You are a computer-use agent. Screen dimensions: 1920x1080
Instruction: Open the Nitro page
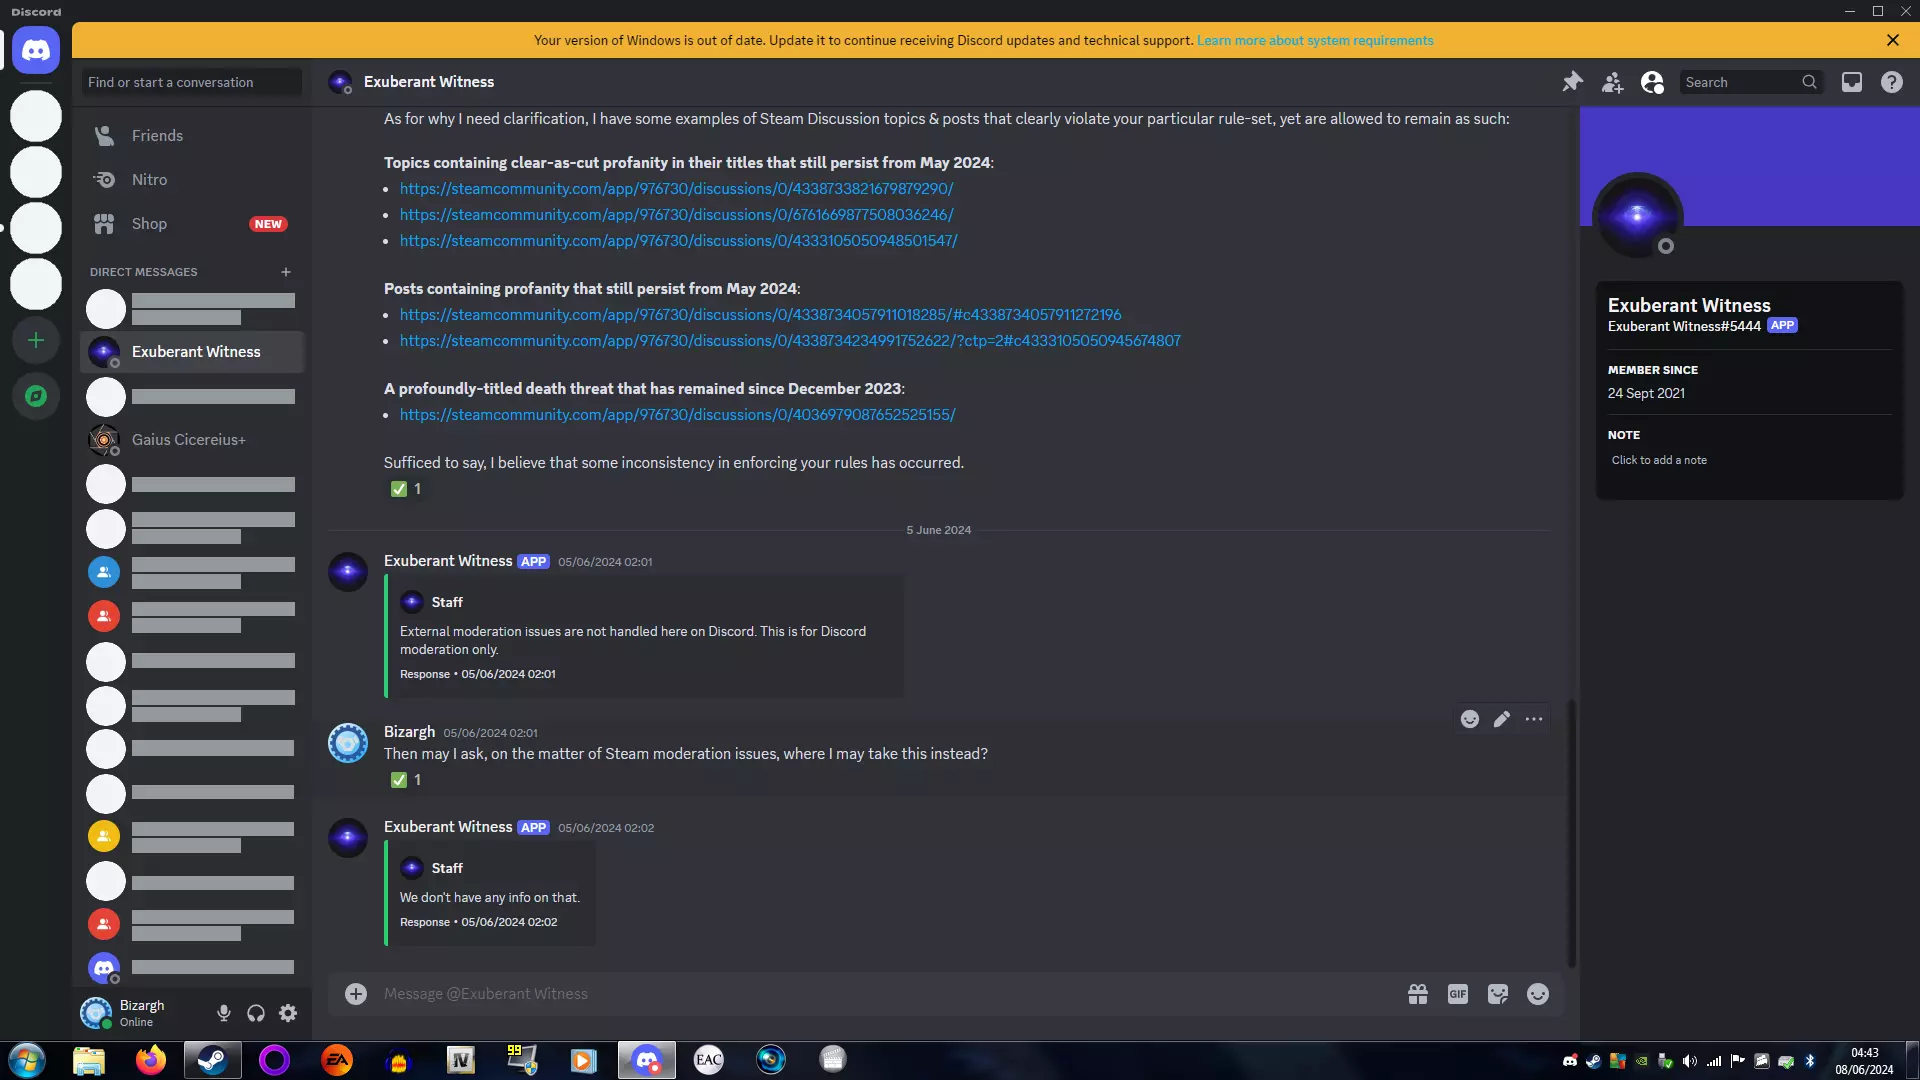pos(149,180)
